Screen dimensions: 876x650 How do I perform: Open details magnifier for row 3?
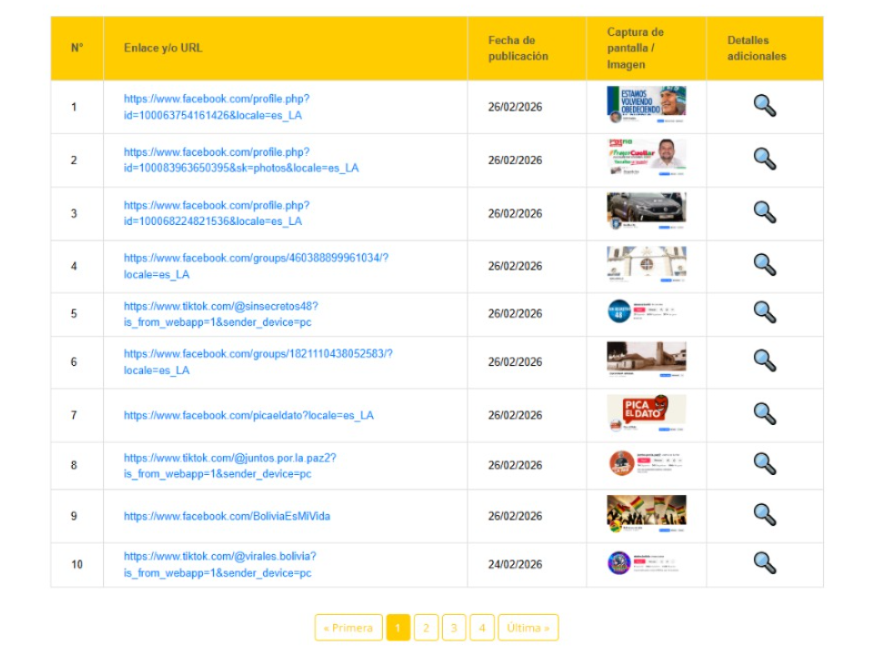click(x=764, y=212)
